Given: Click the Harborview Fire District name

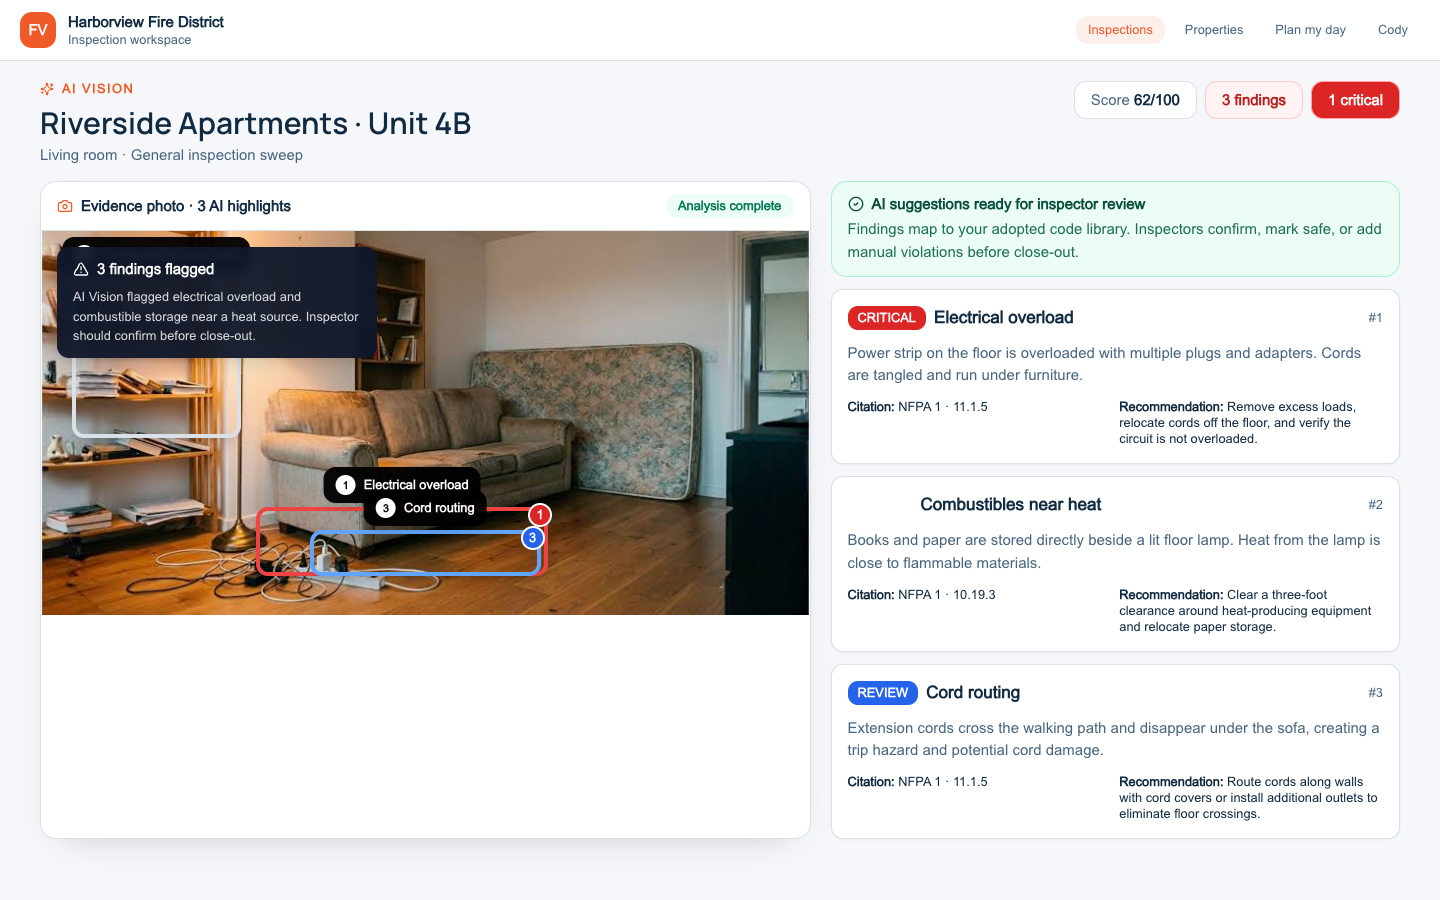Looking at the screenshot, I should coord(146,22).
